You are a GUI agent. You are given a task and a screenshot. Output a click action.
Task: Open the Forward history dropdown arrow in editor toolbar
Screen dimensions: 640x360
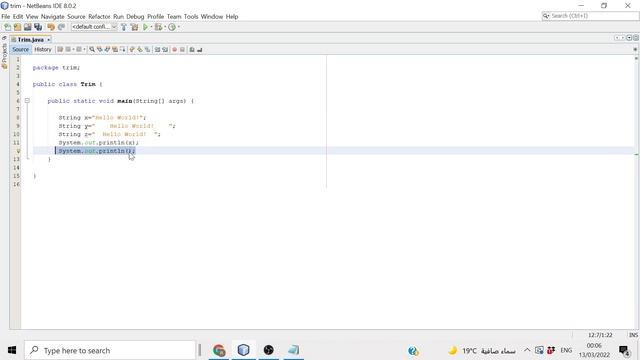tap(84, 49)
